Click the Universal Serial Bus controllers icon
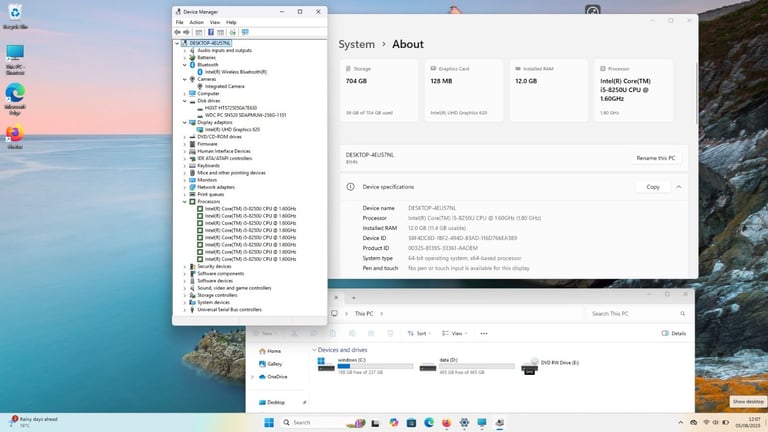 (x=192, y=310)
